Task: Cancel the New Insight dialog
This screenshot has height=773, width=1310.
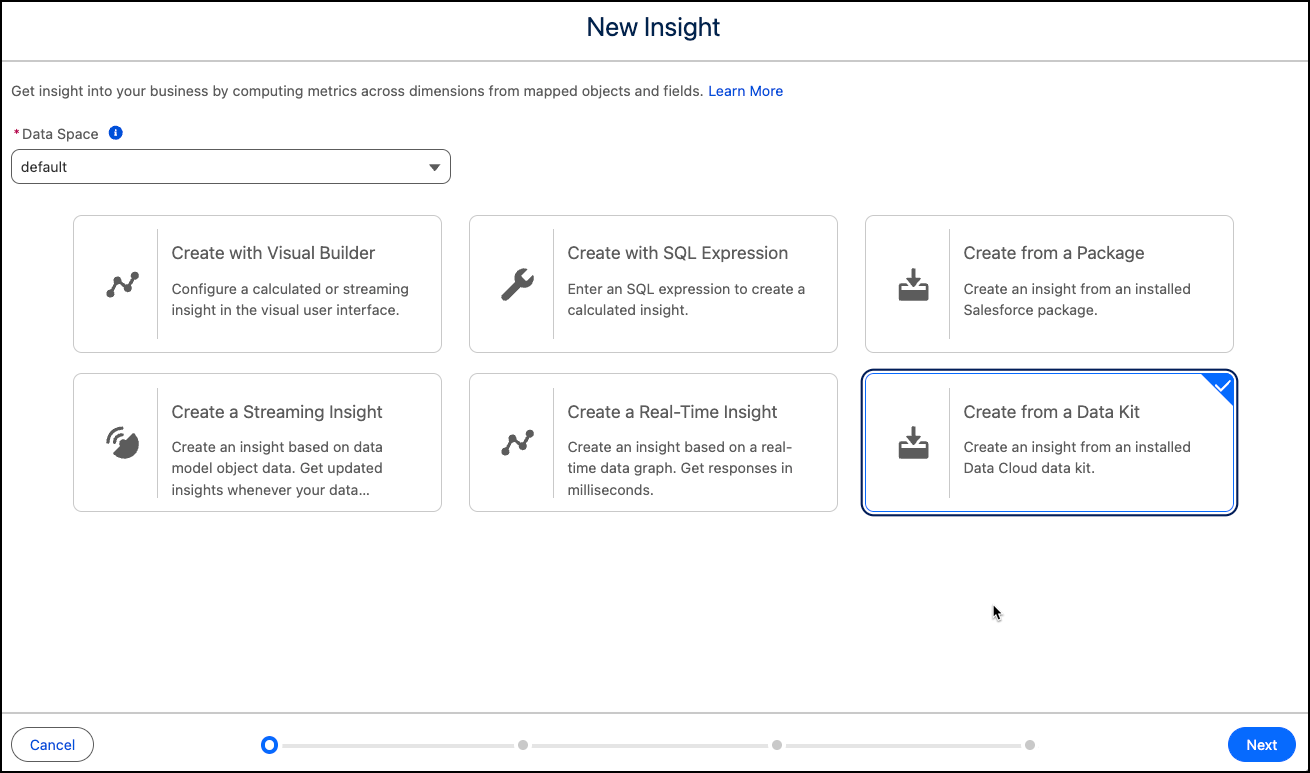Action: click(52, 745)
